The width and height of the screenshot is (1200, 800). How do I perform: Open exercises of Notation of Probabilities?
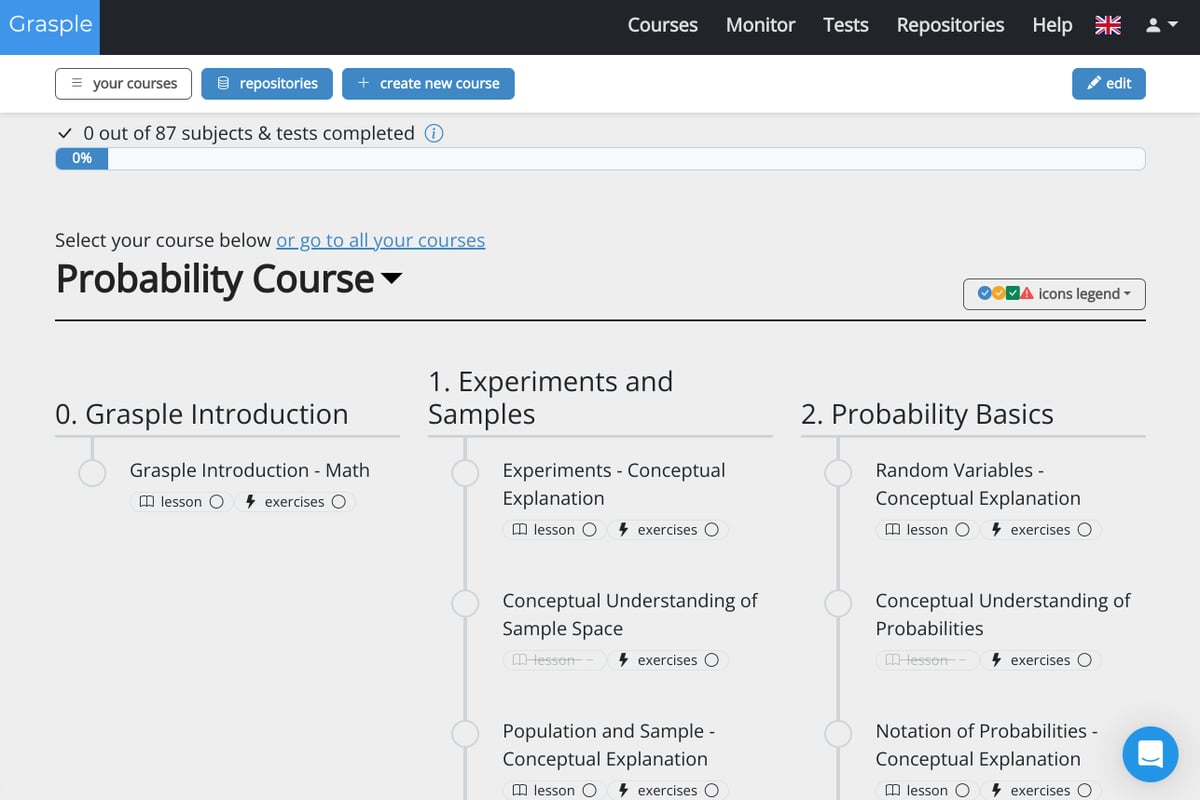1041,790
